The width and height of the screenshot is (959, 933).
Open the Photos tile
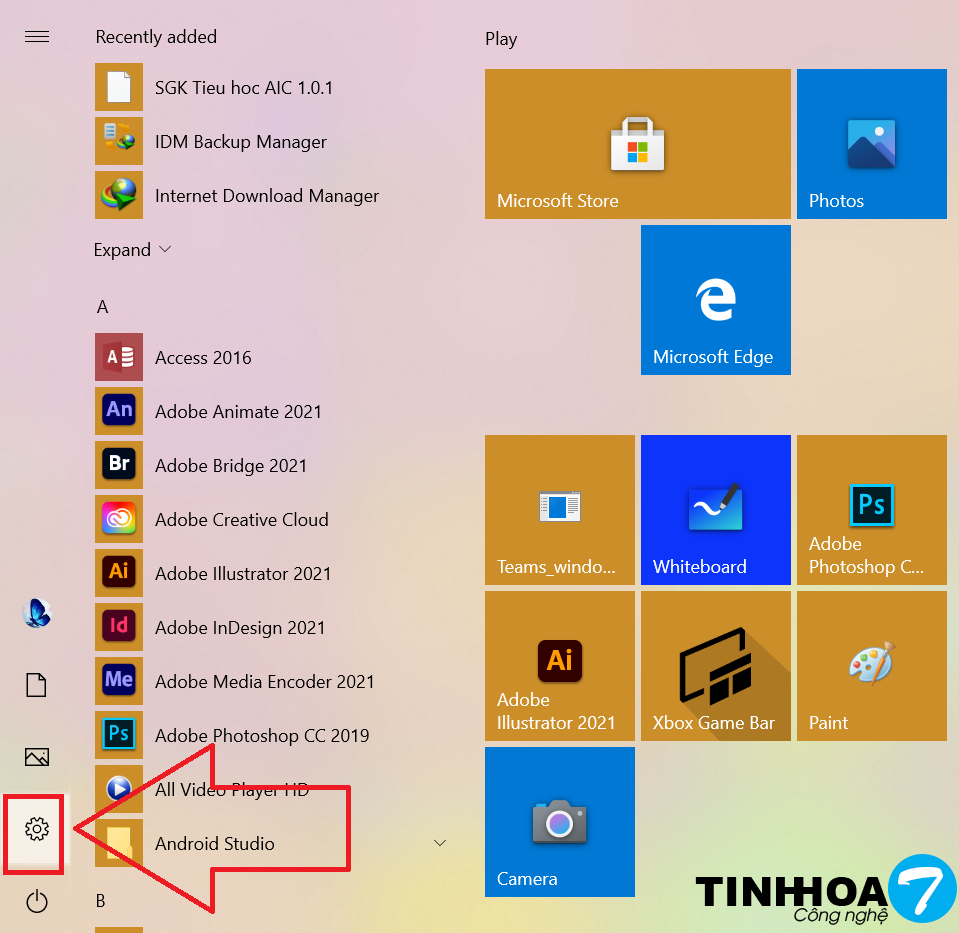871,144
